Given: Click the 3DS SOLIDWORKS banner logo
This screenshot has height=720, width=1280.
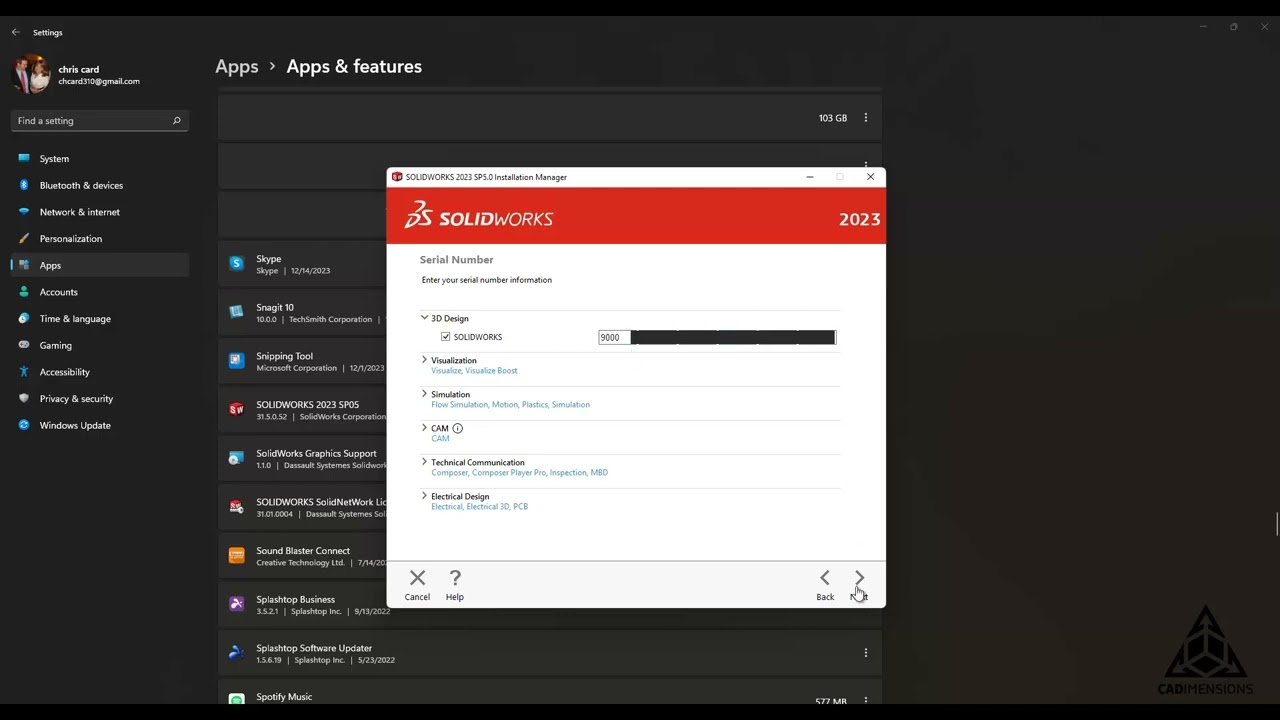Looking at the screenshot, I should [478, 215].
